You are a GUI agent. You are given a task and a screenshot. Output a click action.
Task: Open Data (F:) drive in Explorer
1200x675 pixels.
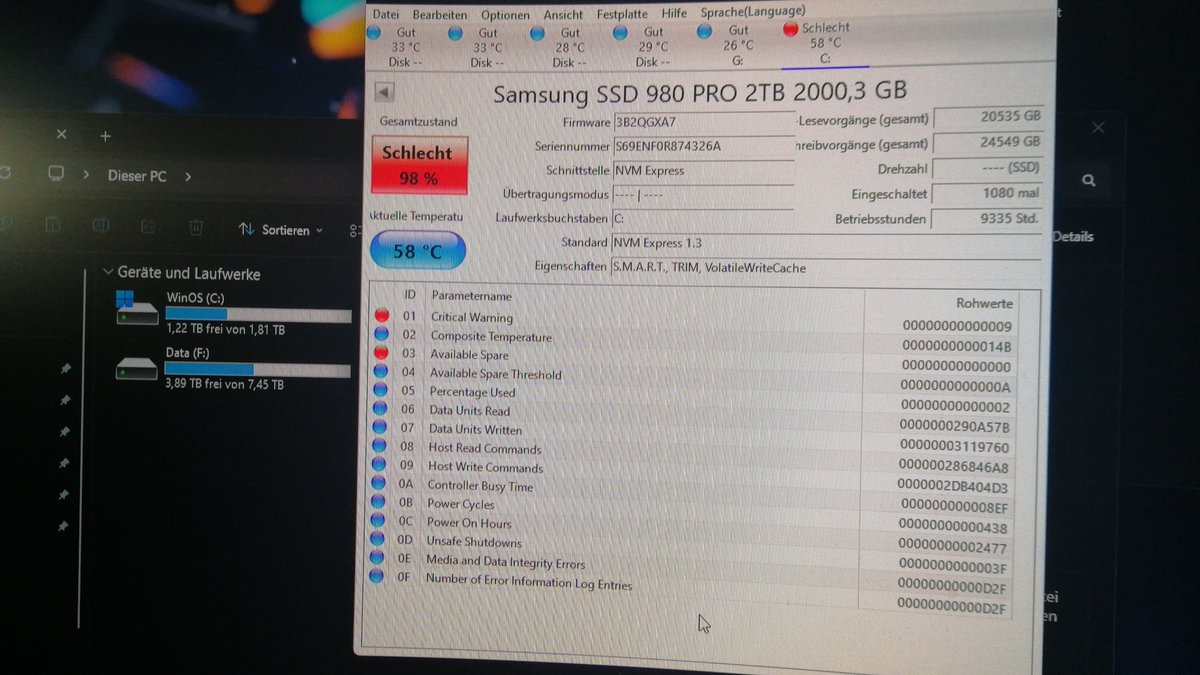(x=234, y=368)
